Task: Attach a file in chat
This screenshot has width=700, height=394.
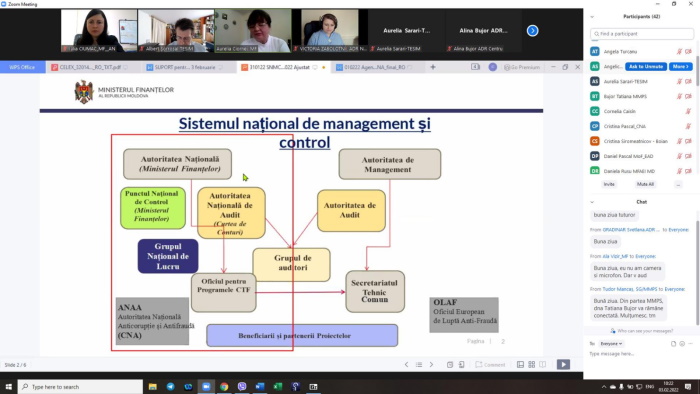Action: [673, 344]
